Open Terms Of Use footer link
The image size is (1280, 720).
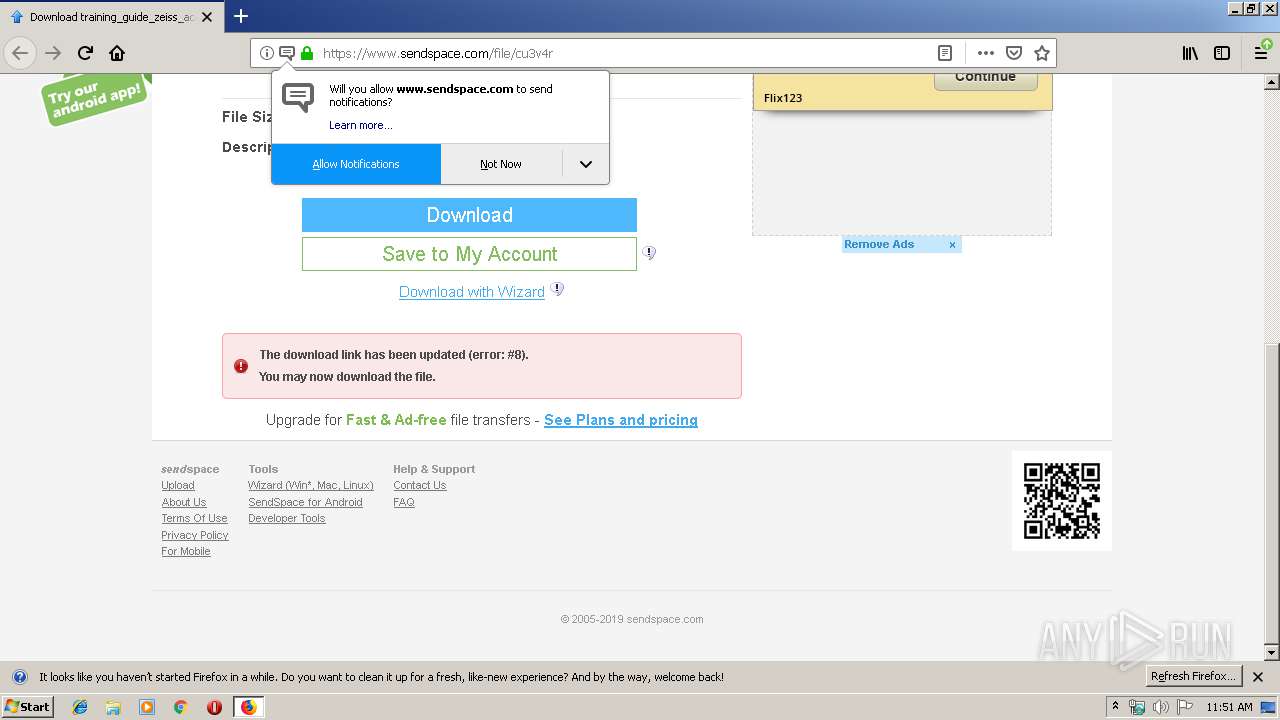point(194,518)
